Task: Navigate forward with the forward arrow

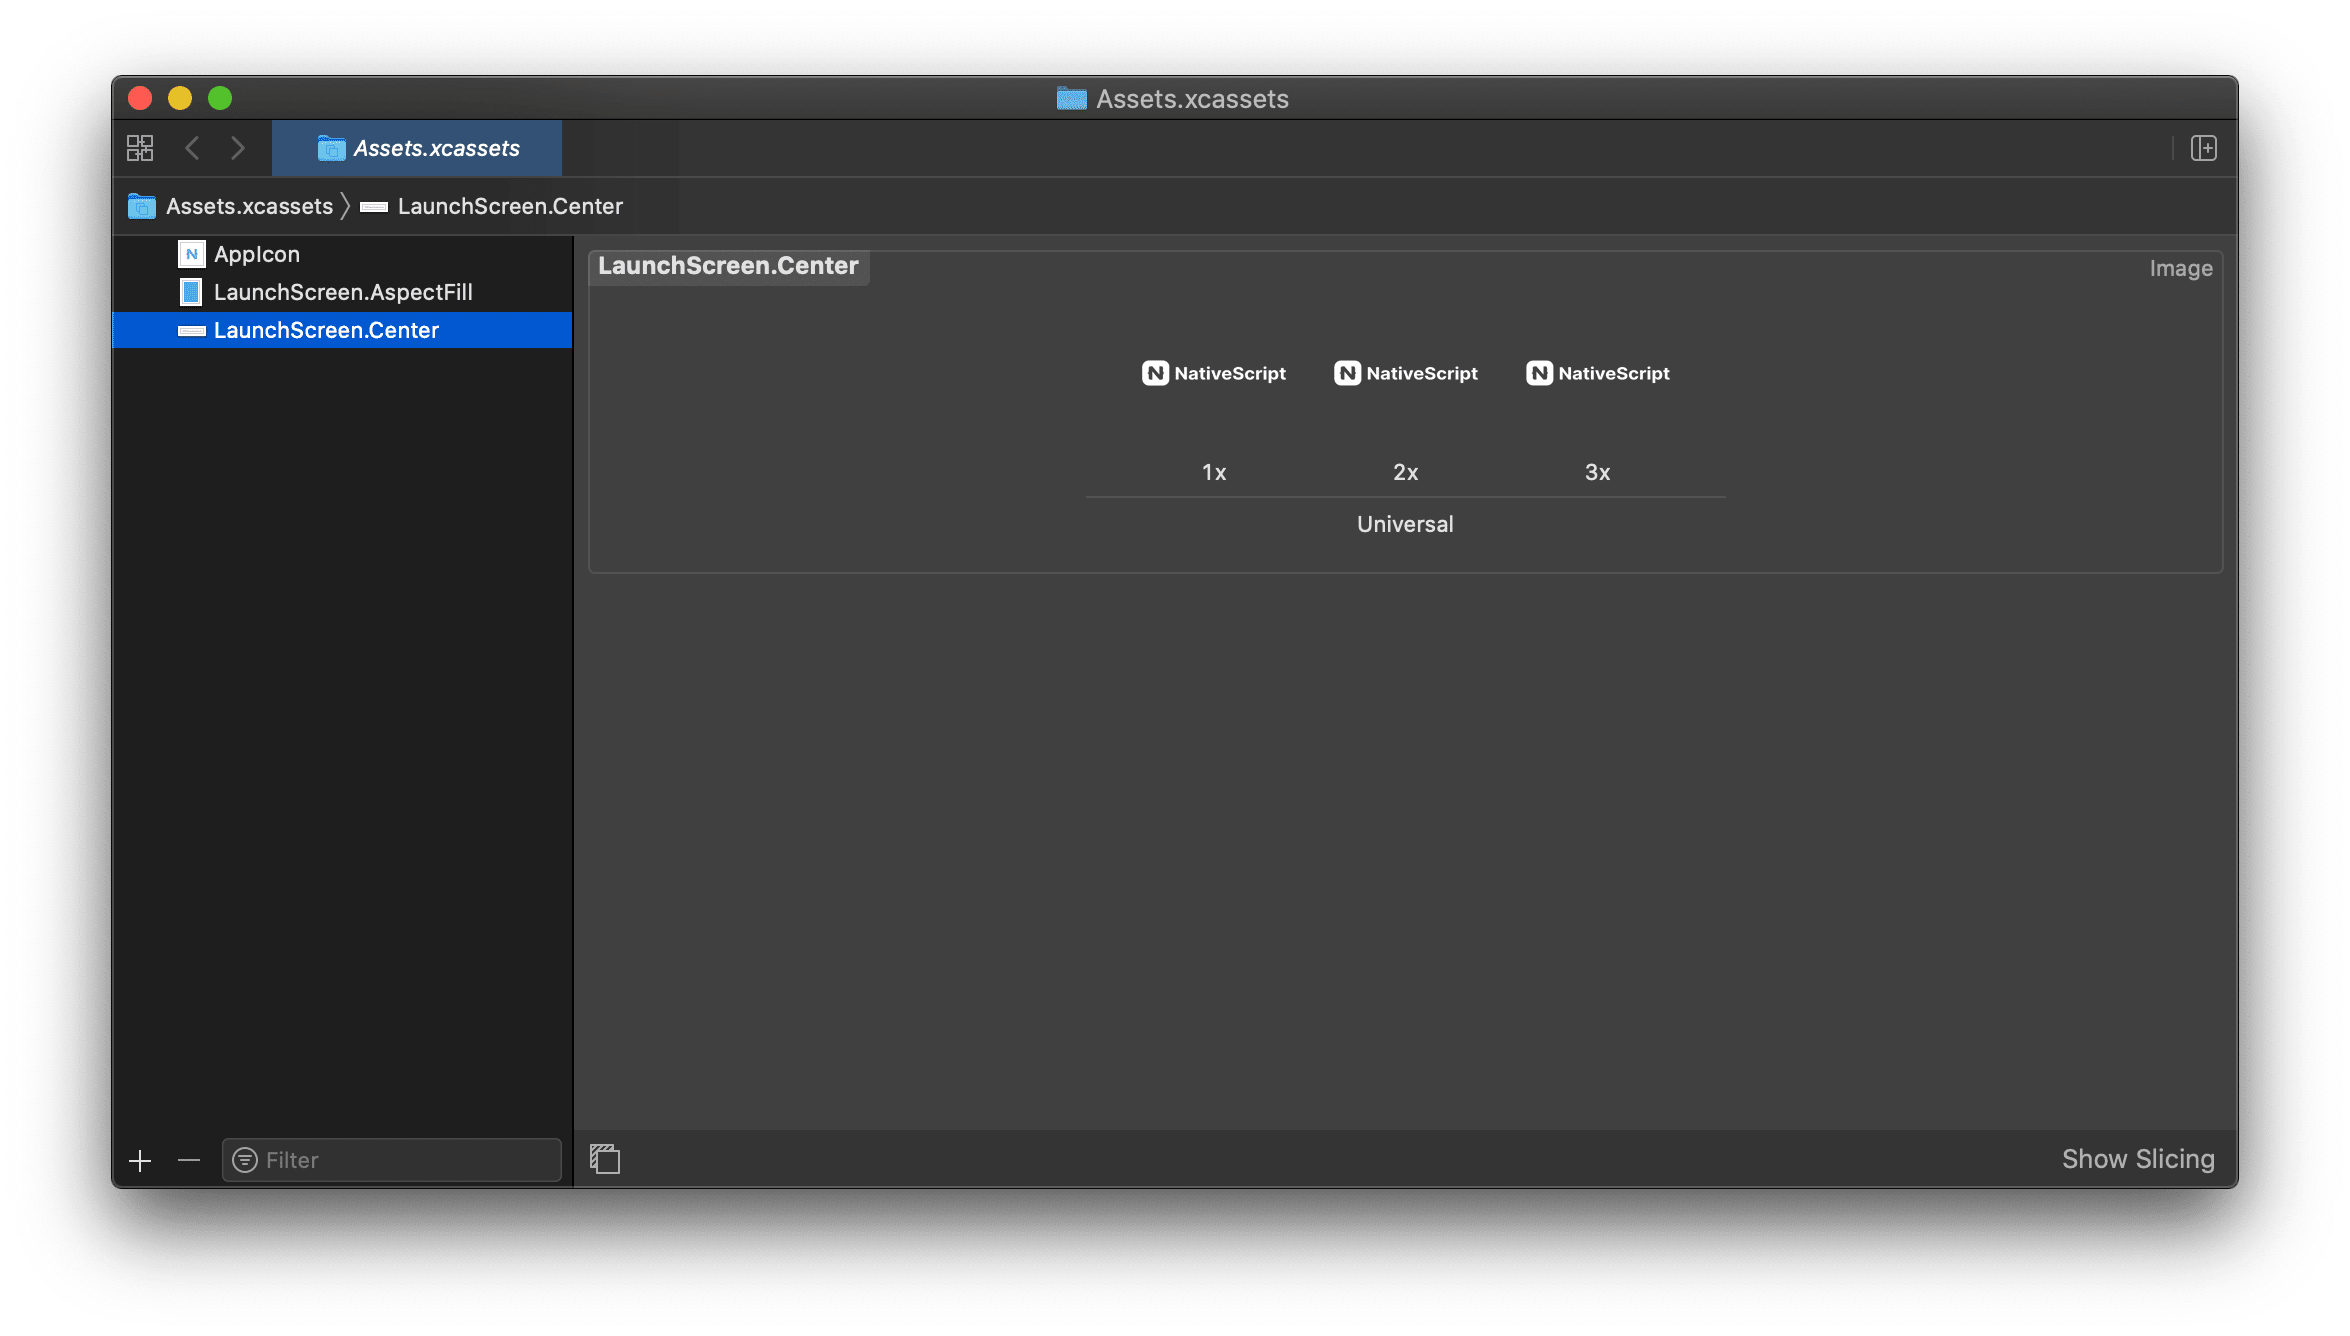Action: [239, 147]
